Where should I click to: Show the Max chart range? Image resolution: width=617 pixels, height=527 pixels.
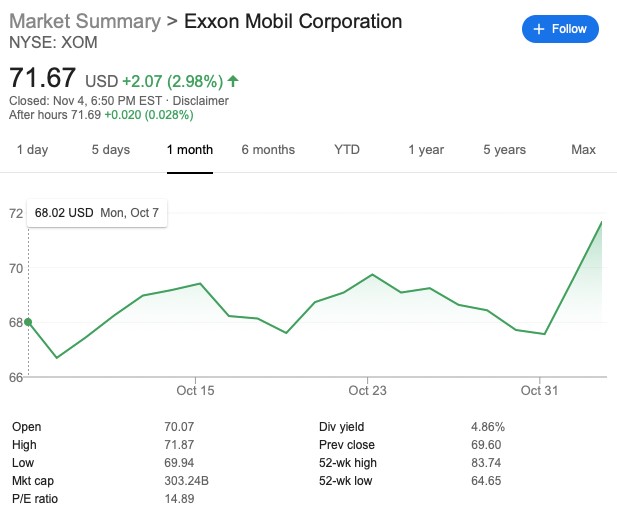click(583, 150)
